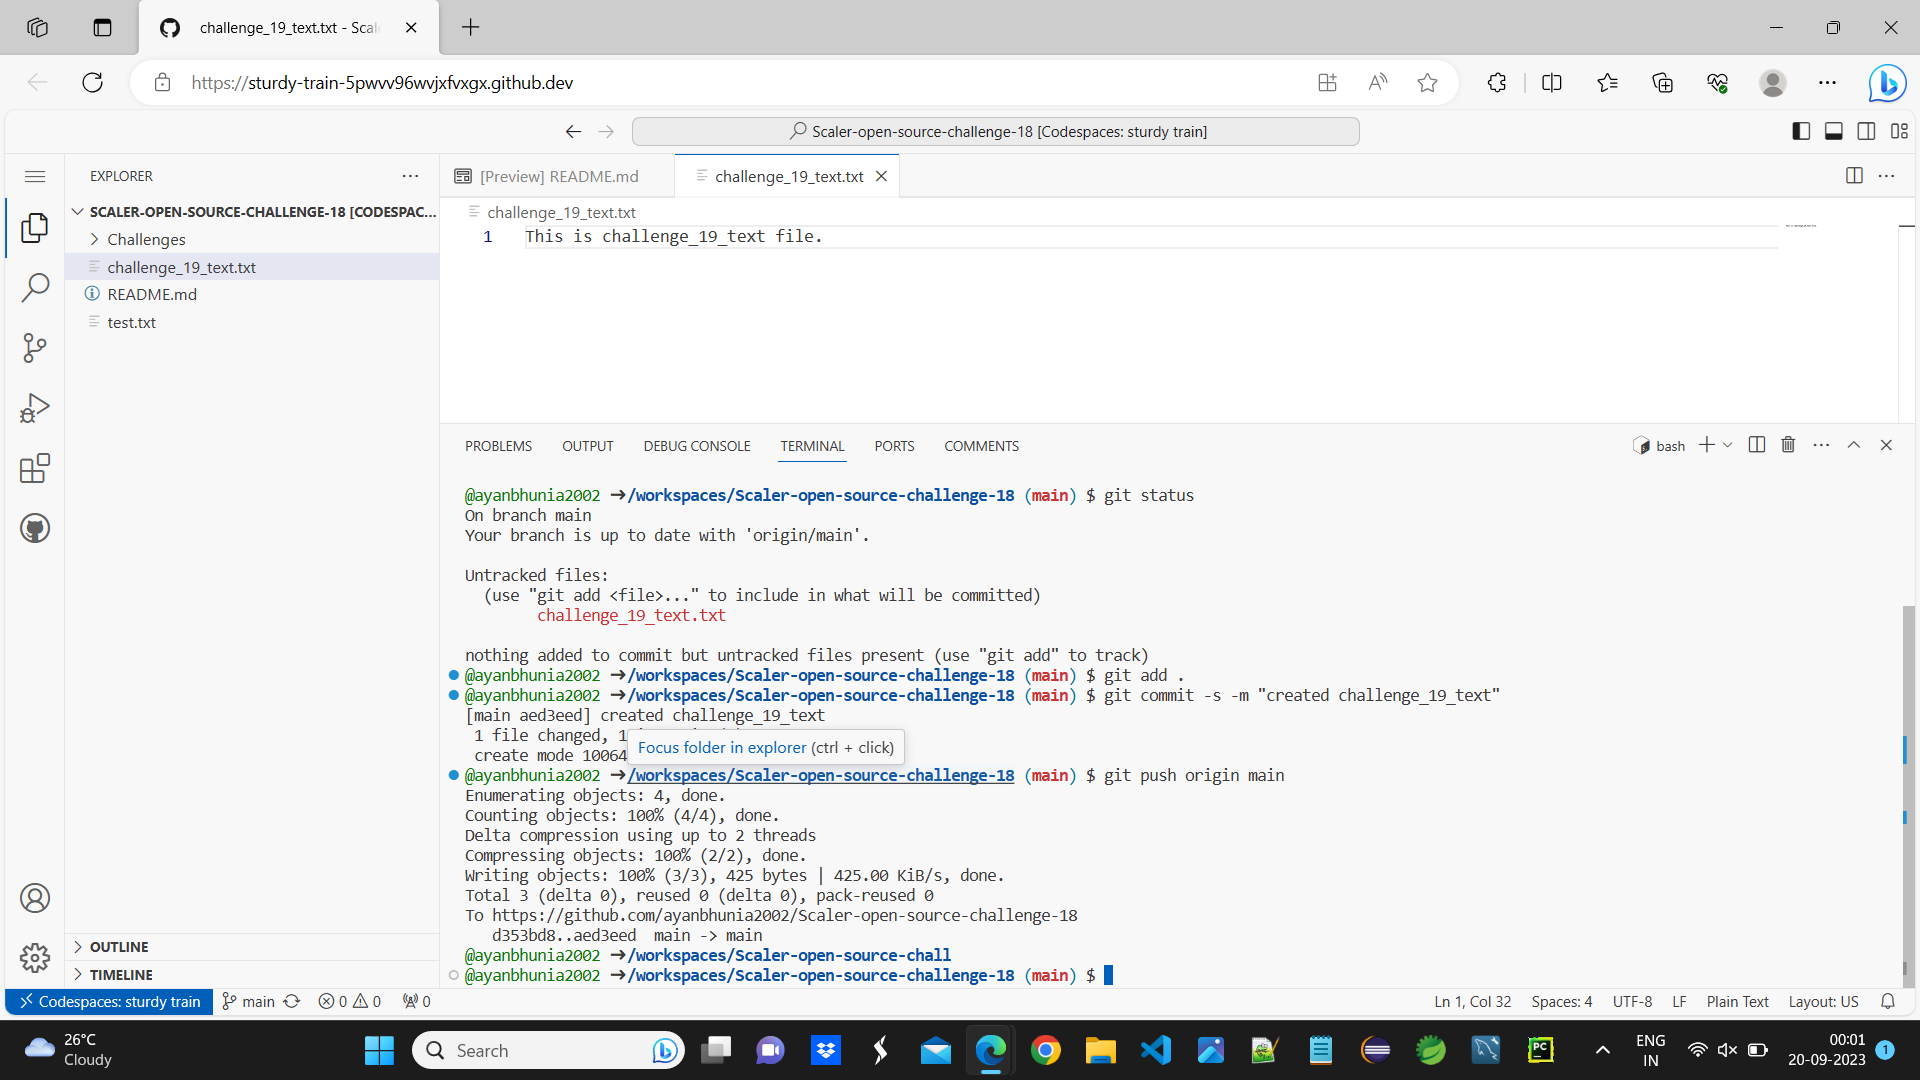The image size is (1920, 1080).
Task: Open the Manage gear menu
Action: [x=35, y=957]
